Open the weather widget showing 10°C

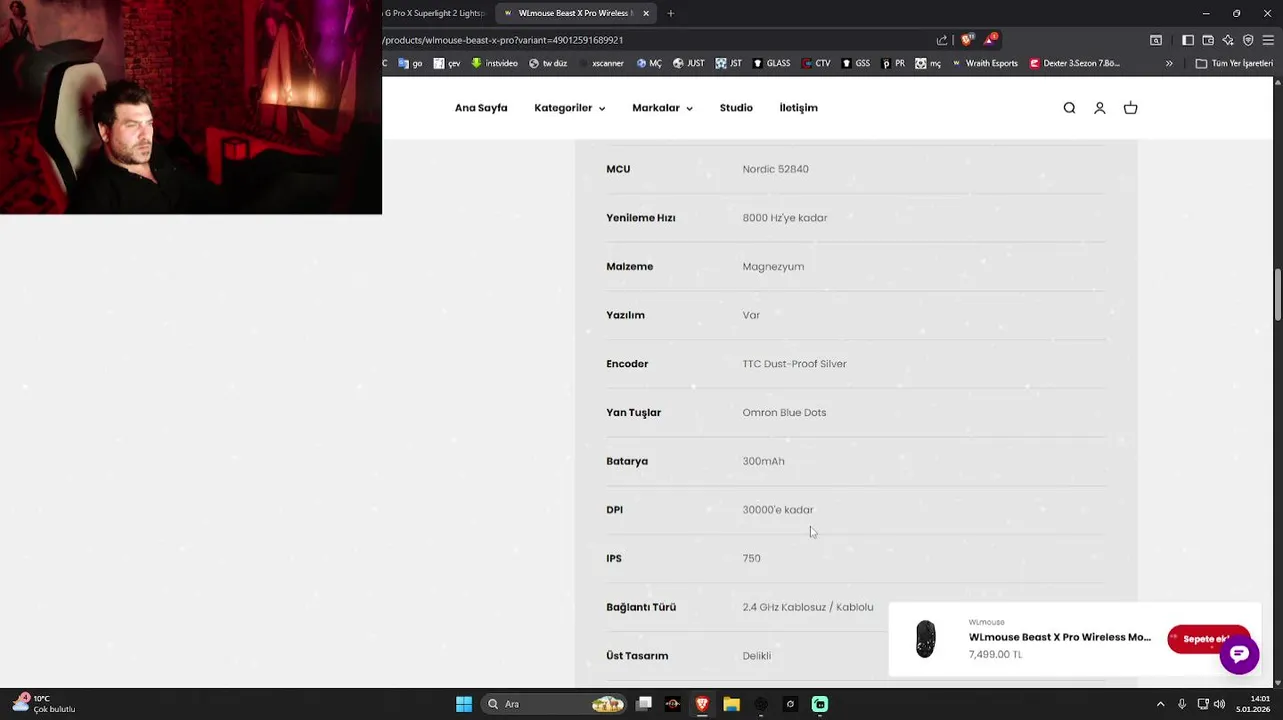click(x=43, y=704)
